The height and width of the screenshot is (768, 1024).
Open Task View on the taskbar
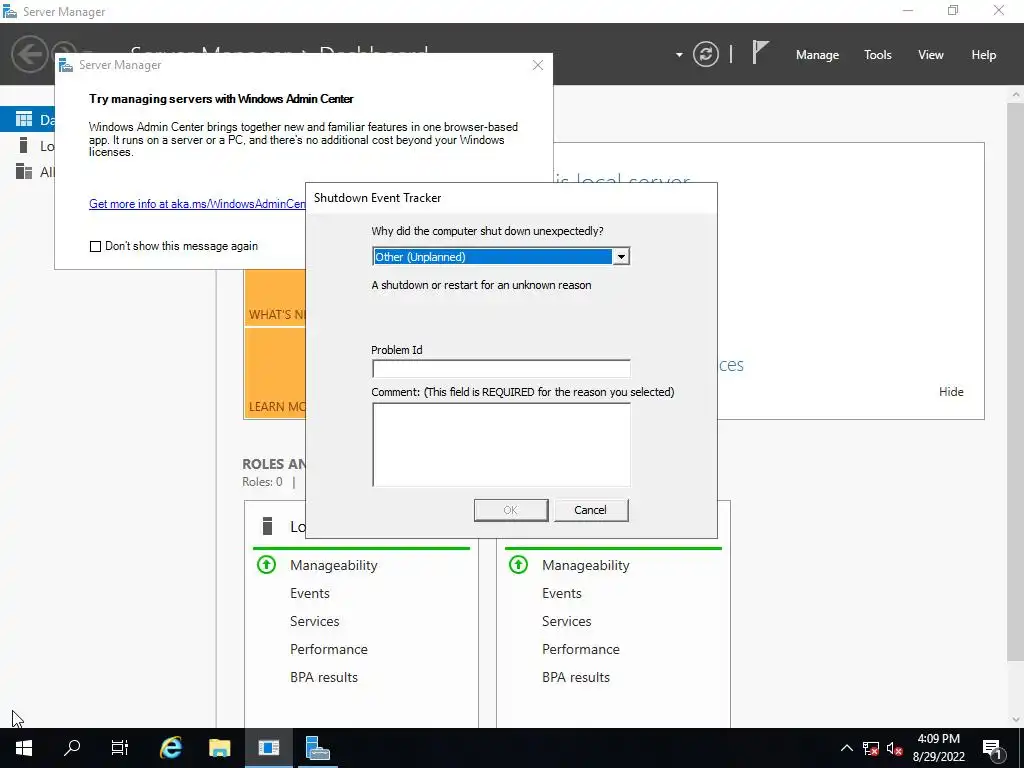[120, 748]
